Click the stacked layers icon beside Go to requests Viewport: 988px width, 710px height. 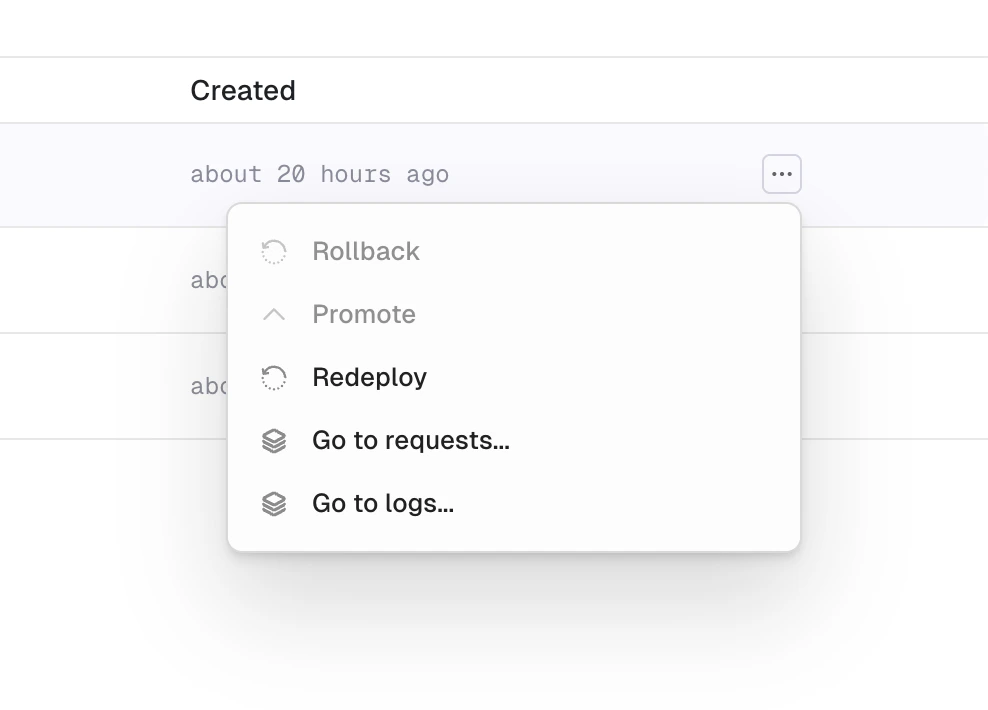click(x=273, y=440)
